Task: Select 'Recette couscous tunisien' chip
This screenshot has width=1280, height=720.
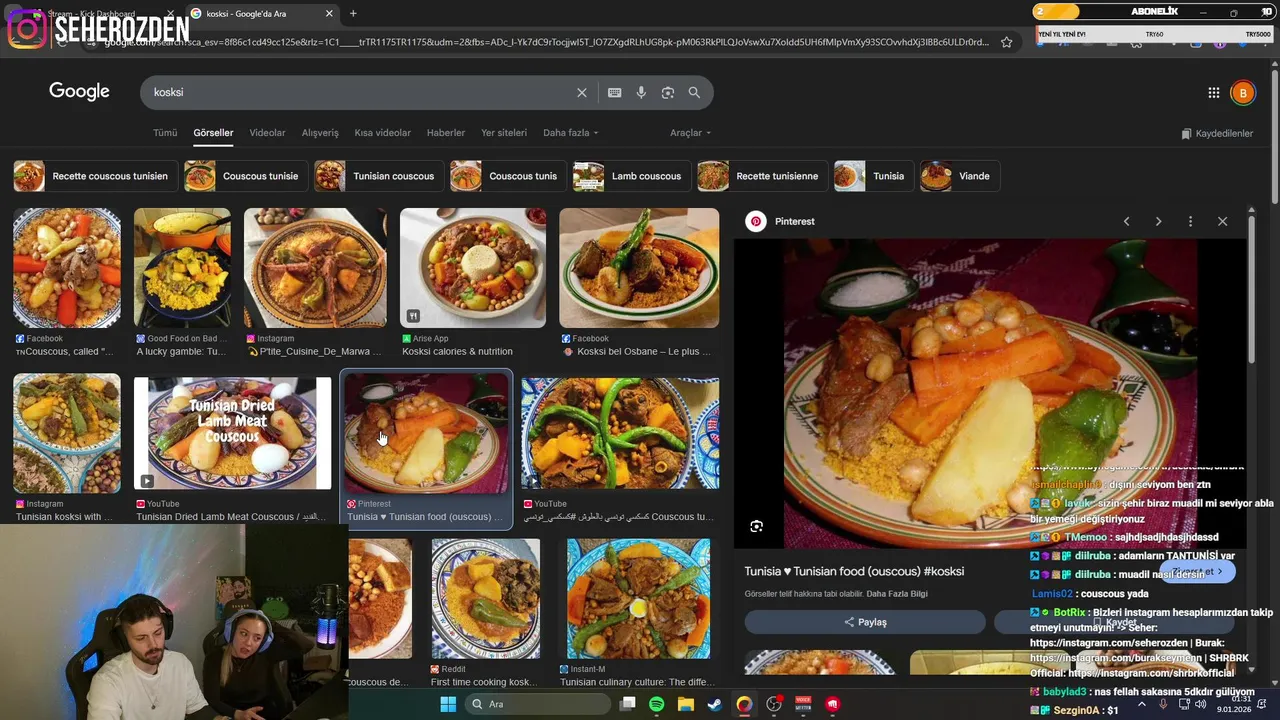Action: tap(96, 176)
